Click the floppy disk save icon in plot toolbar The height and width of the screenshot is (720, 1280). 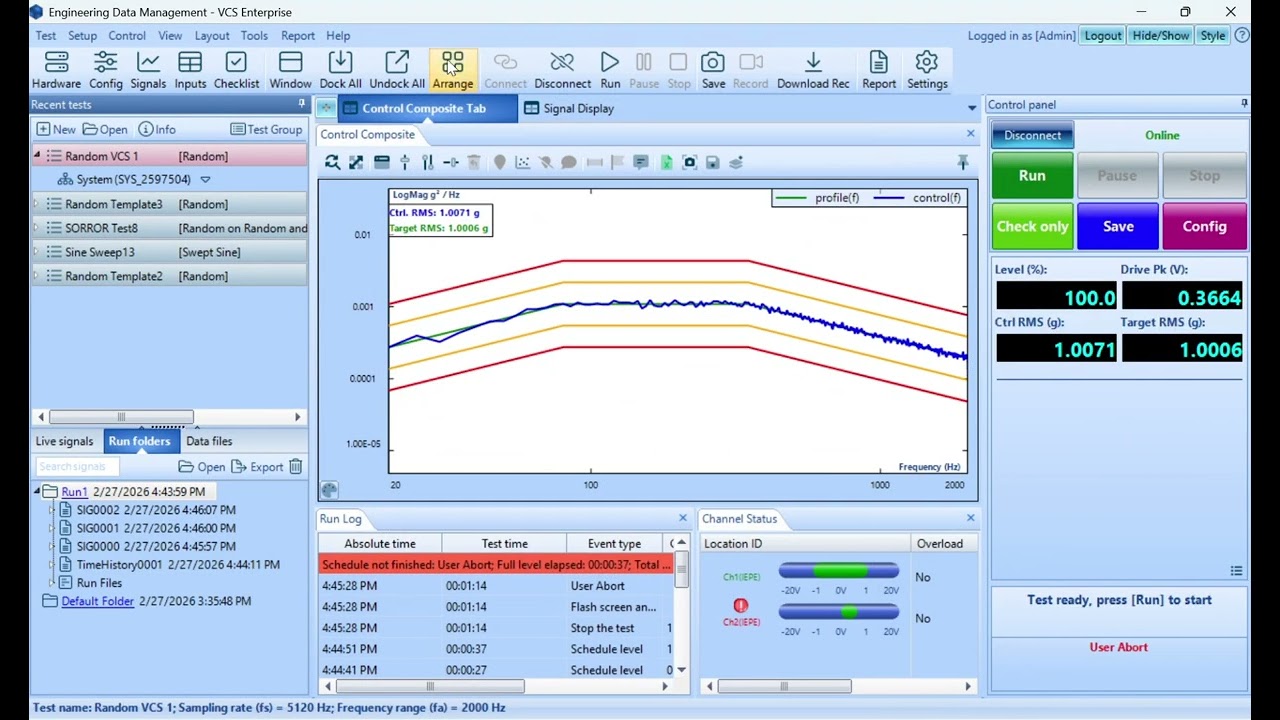click(712, 162)
